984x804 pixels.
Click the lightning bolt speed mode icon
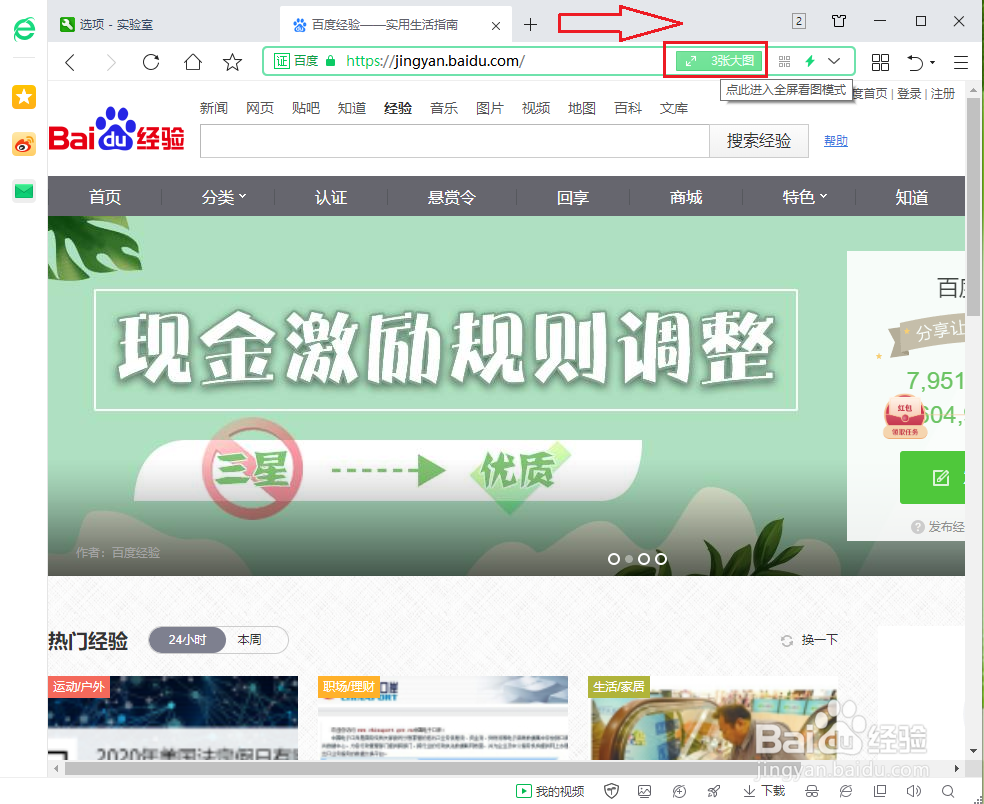click(810, 61)
